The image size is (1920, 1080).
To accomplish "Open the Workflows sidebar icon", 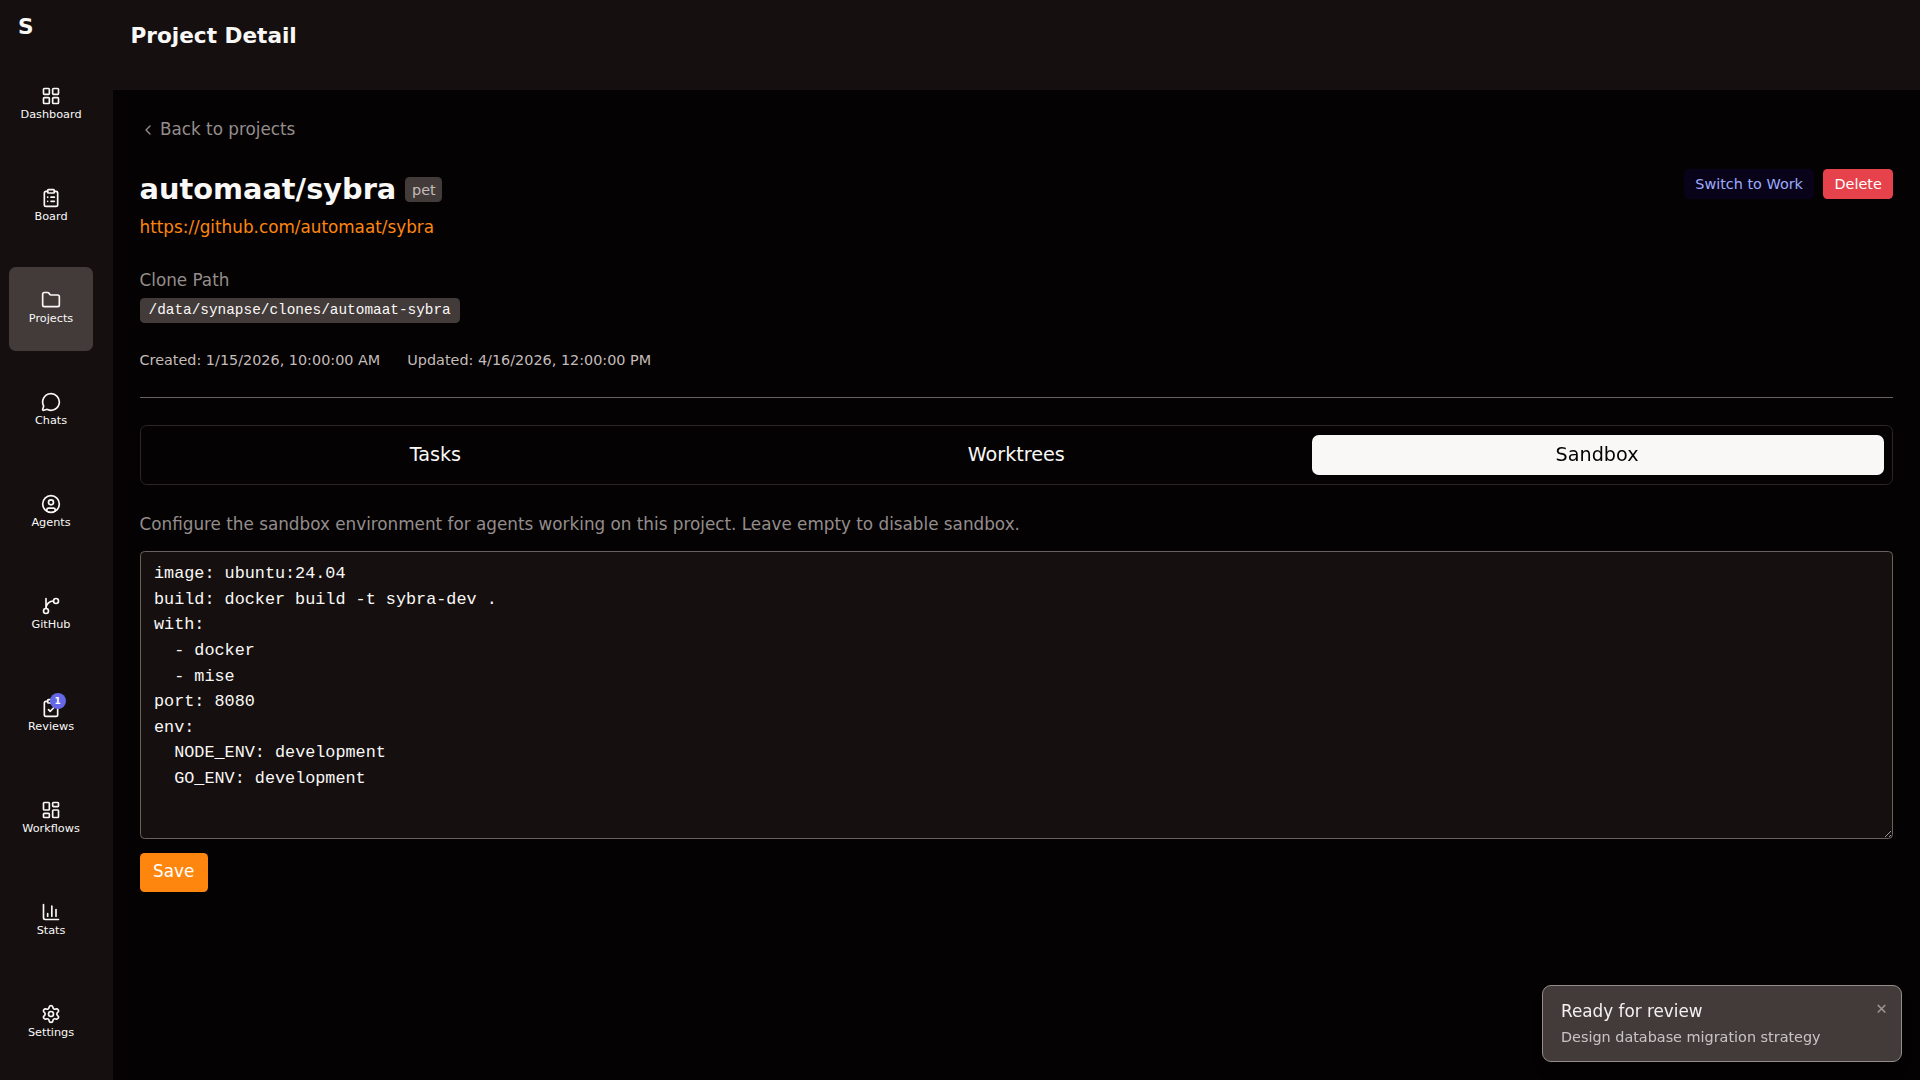I will pyautogui.click(x=51, y=817).
